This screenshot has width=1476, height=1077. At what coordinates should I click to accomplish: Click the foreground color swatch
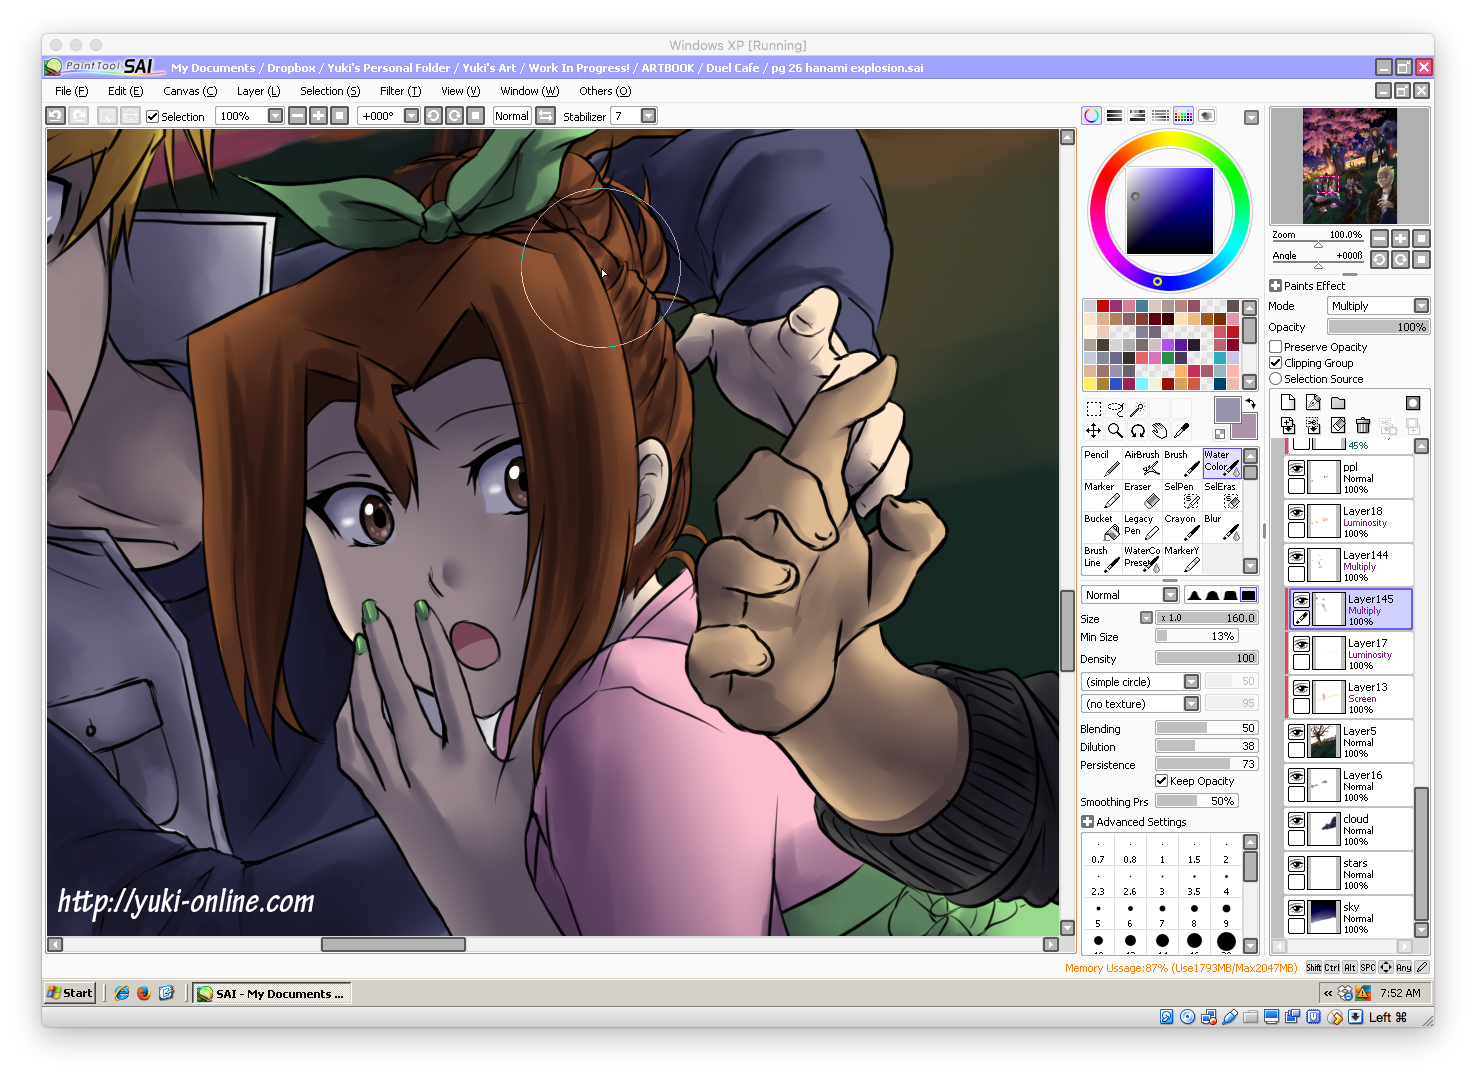pyautogui.click(x=1227, y=409)
